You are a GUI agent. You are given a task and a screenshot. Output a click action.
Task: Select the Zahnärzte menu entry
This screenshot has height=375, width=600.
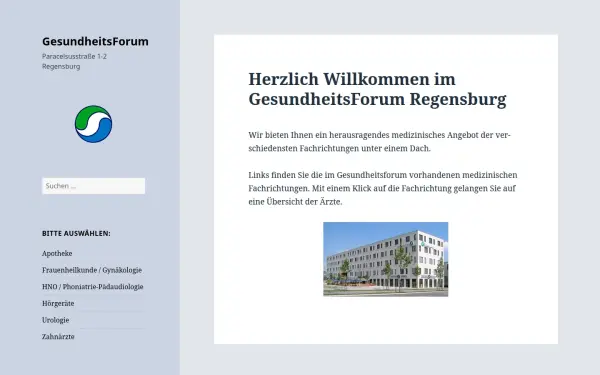click(58, 337)
